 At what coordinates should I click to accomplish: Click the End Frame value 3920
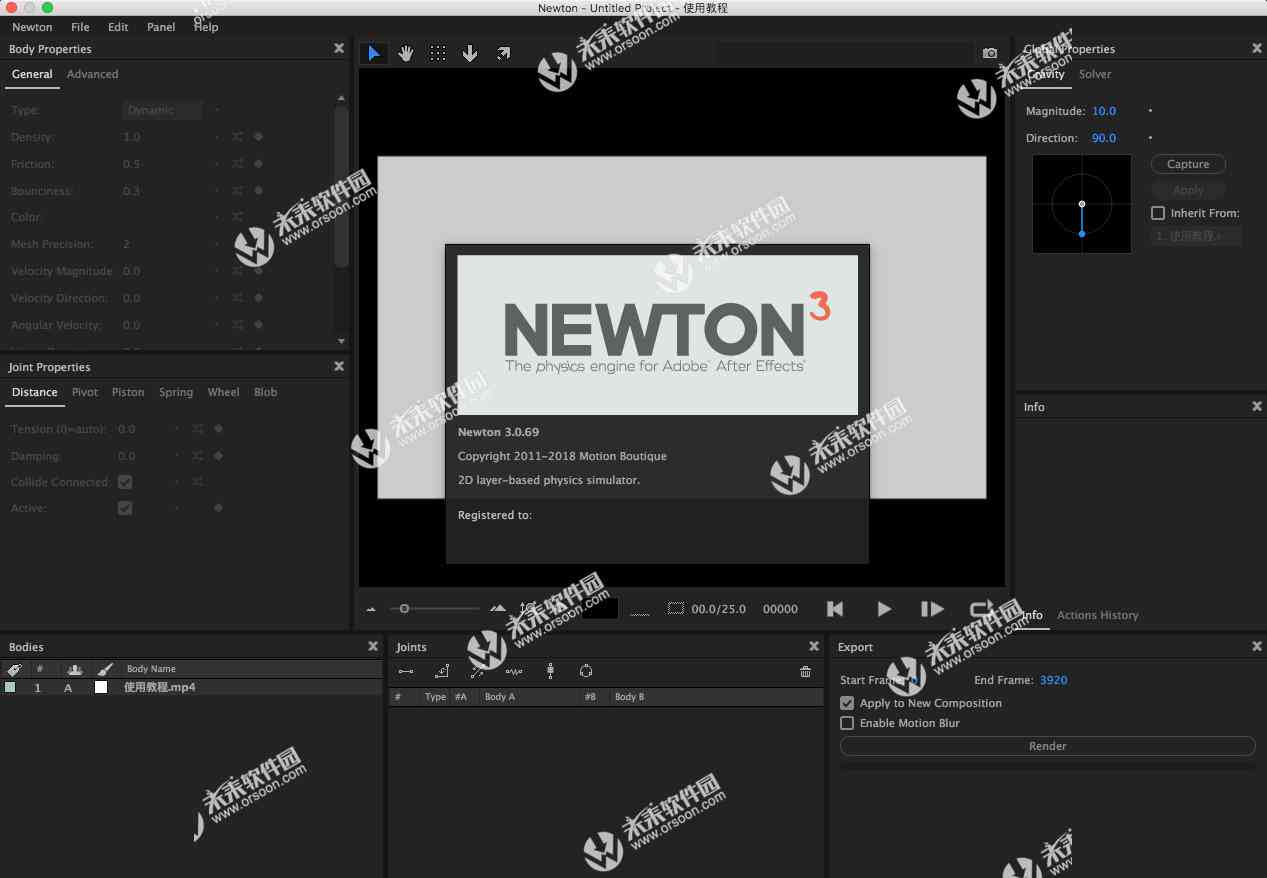pyautogui.click(x=1054, y=680)
